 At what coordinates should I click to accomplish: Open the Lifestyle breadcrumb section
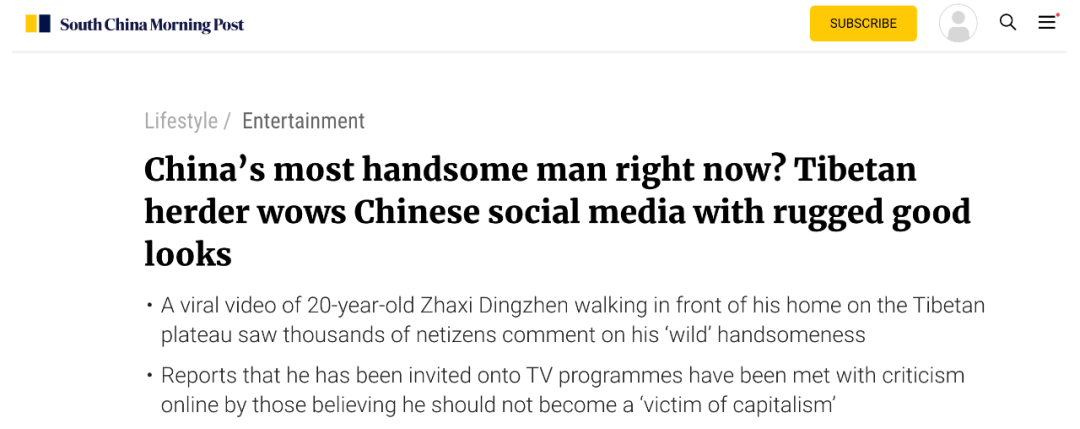(x=181, y=121)
